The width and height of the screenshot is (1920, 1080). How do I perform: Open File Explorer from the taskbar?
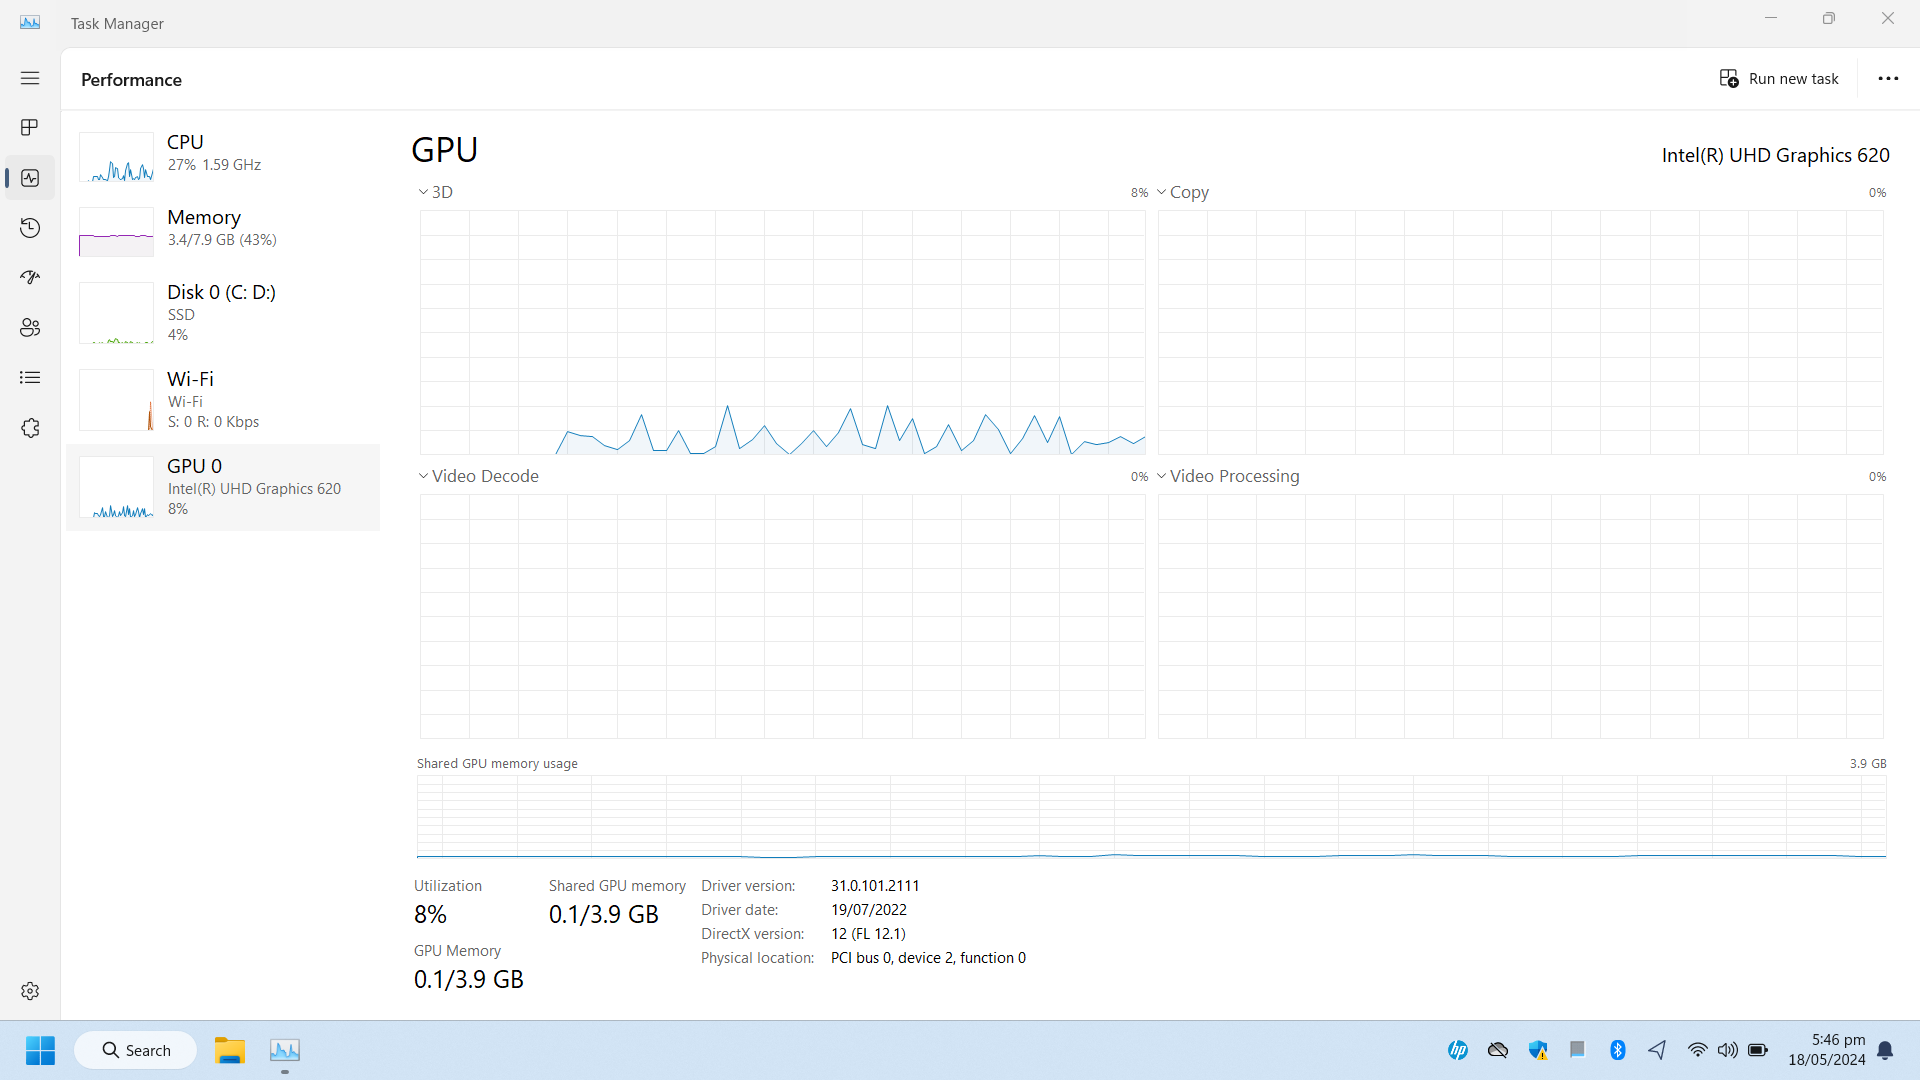(230, 1051)
